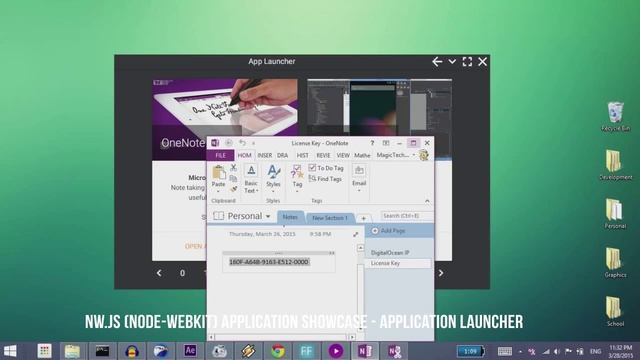Click the OneNote Back navigation arrow

[229, 143]
